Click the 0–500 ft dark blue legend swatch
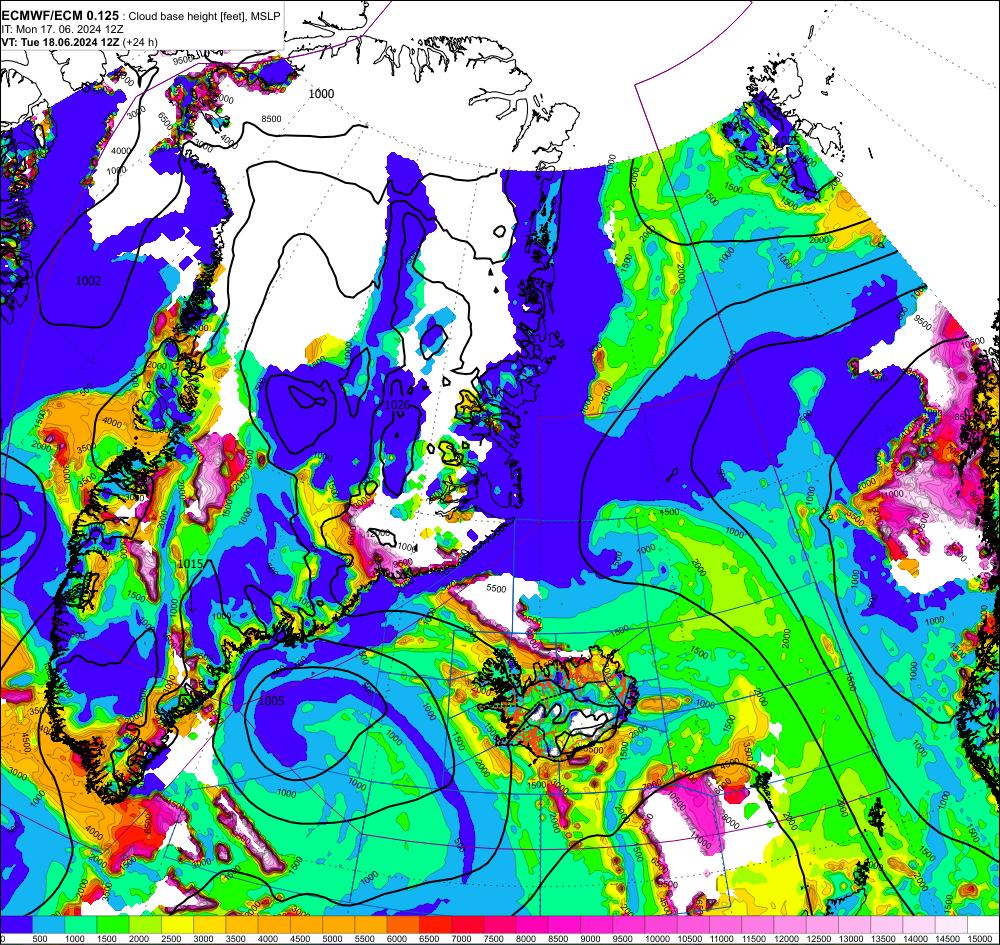Screen dimensions: 1000x945 [17, 925]
